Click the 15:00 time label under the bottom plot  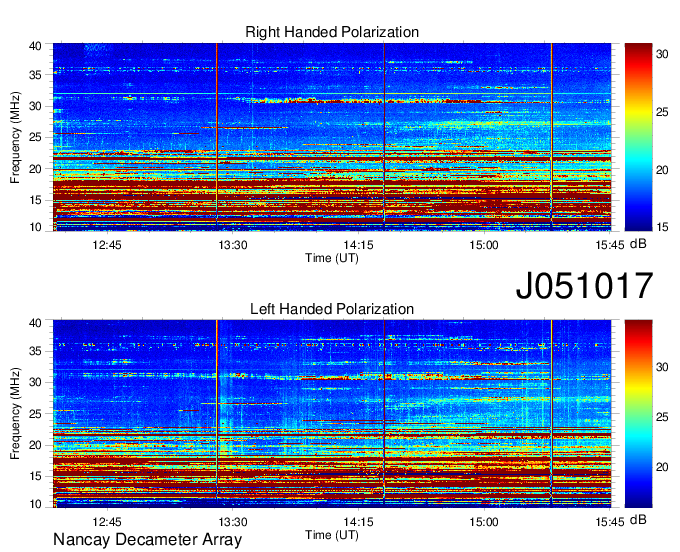coord(484,522)
